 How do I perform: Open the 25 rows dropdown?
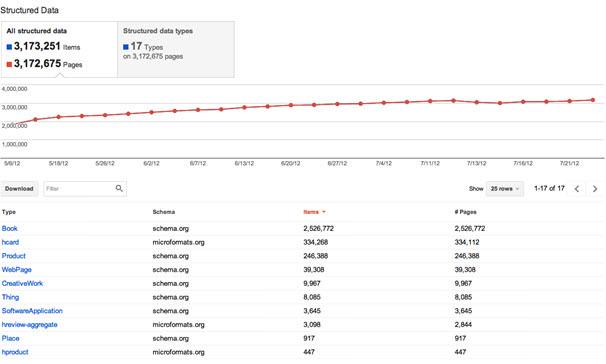point(505,189)
